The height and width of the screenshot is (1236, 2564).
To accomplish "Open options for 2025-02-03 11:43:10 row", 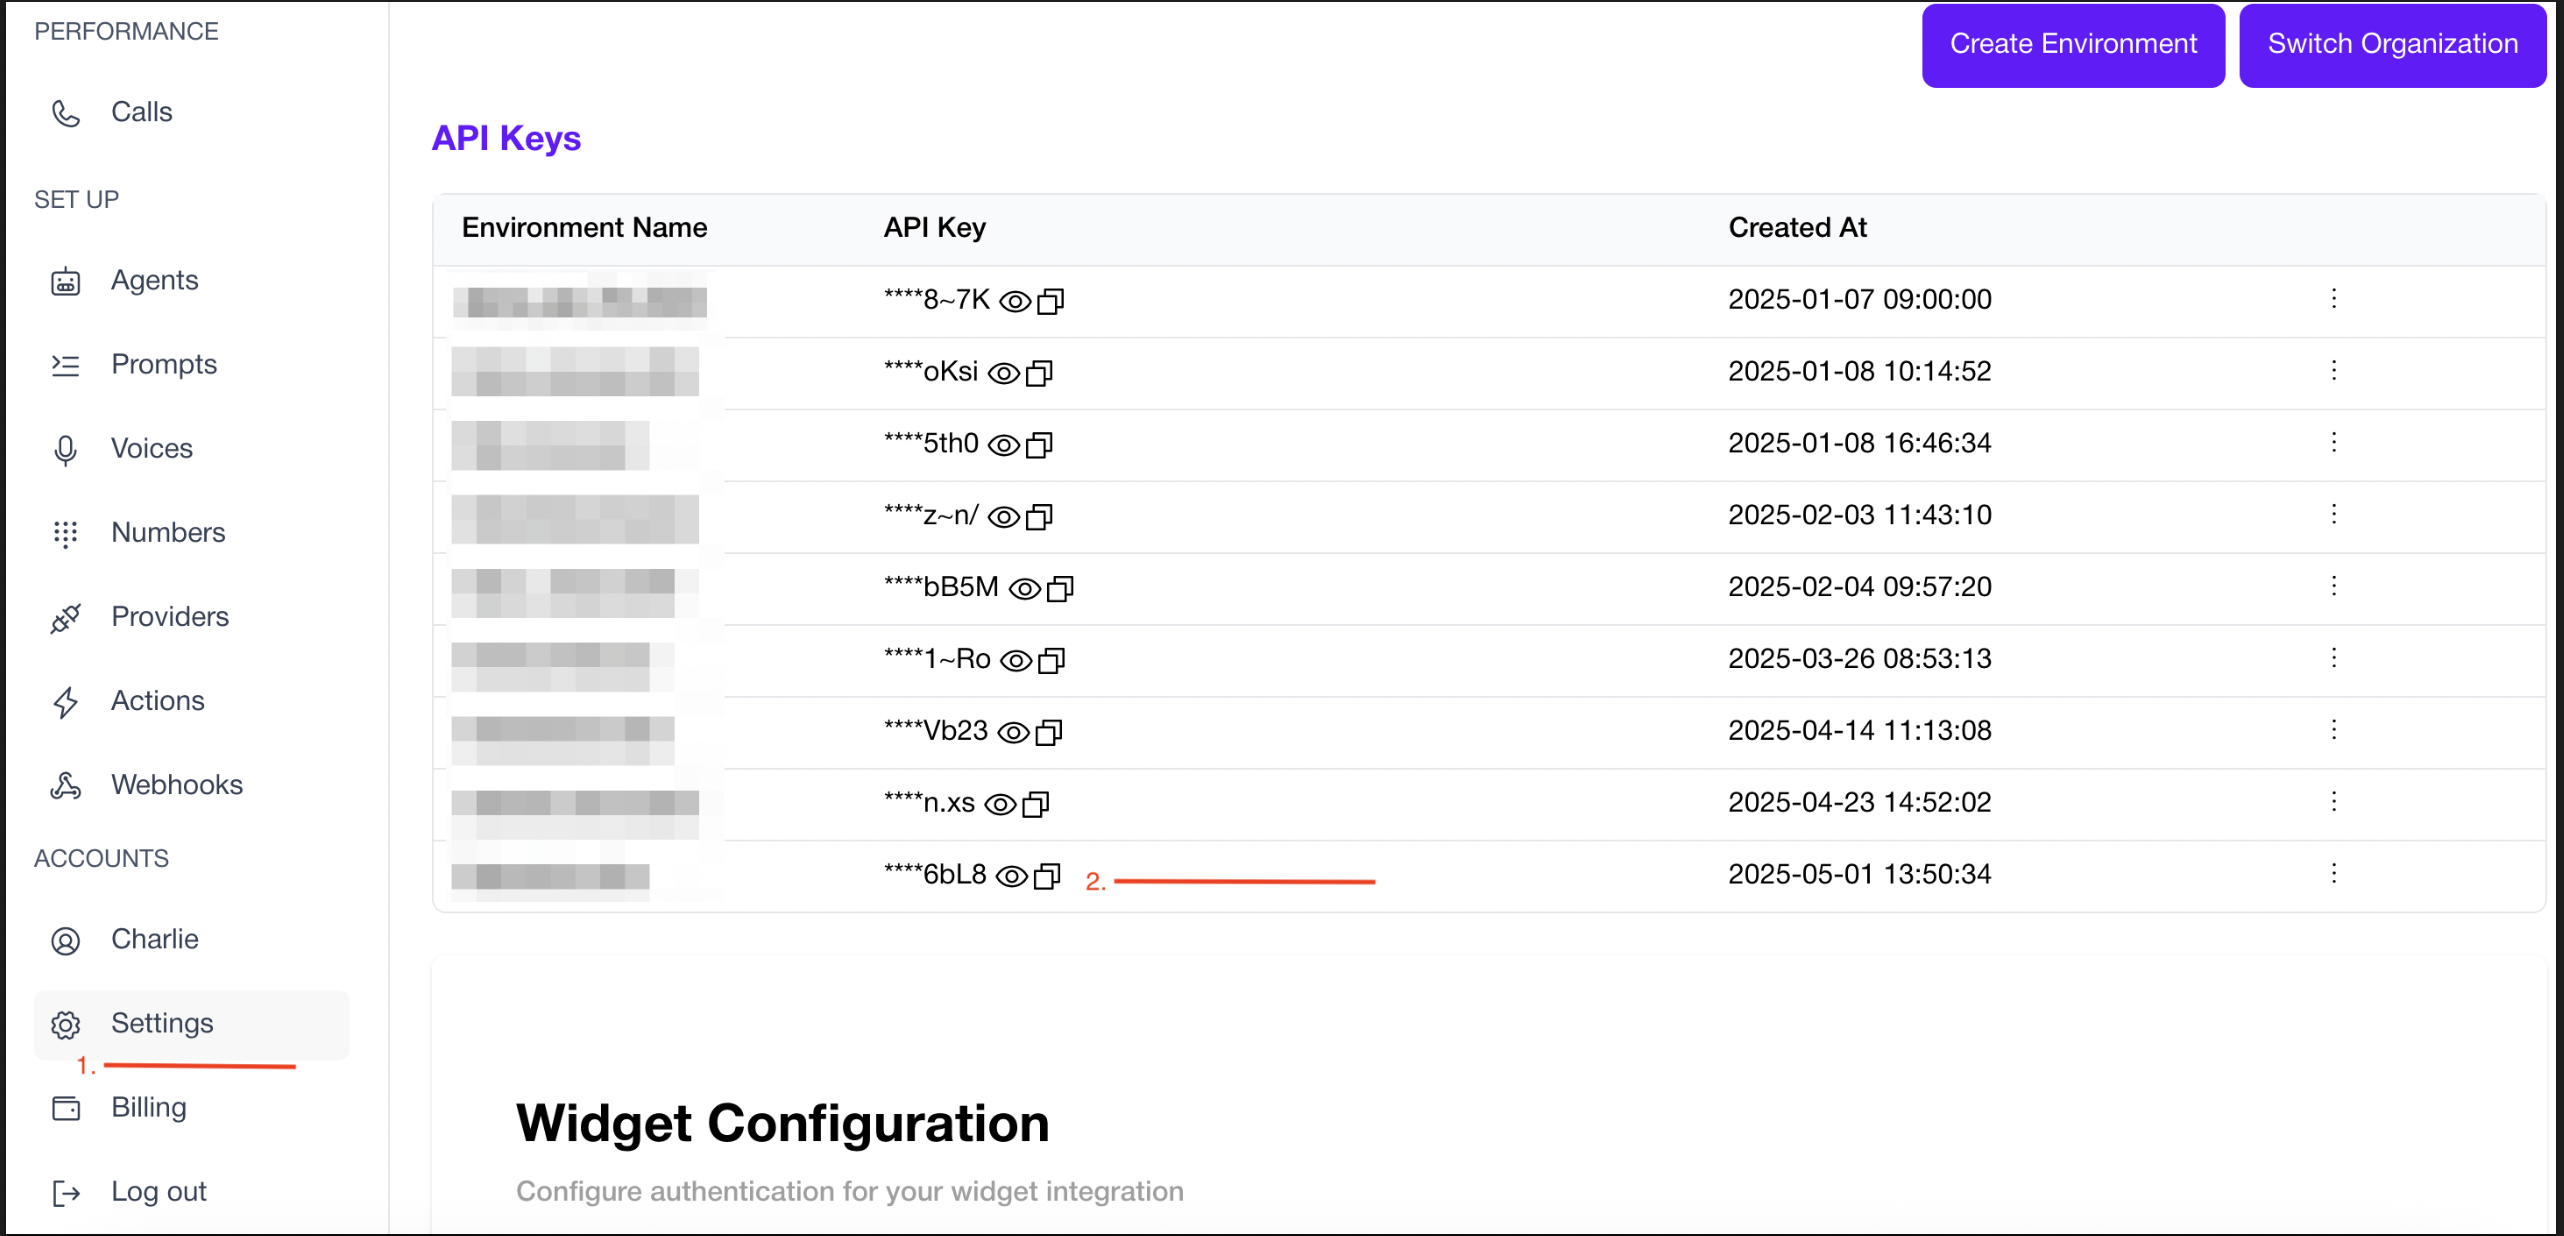I will [x=2334, y=515].
